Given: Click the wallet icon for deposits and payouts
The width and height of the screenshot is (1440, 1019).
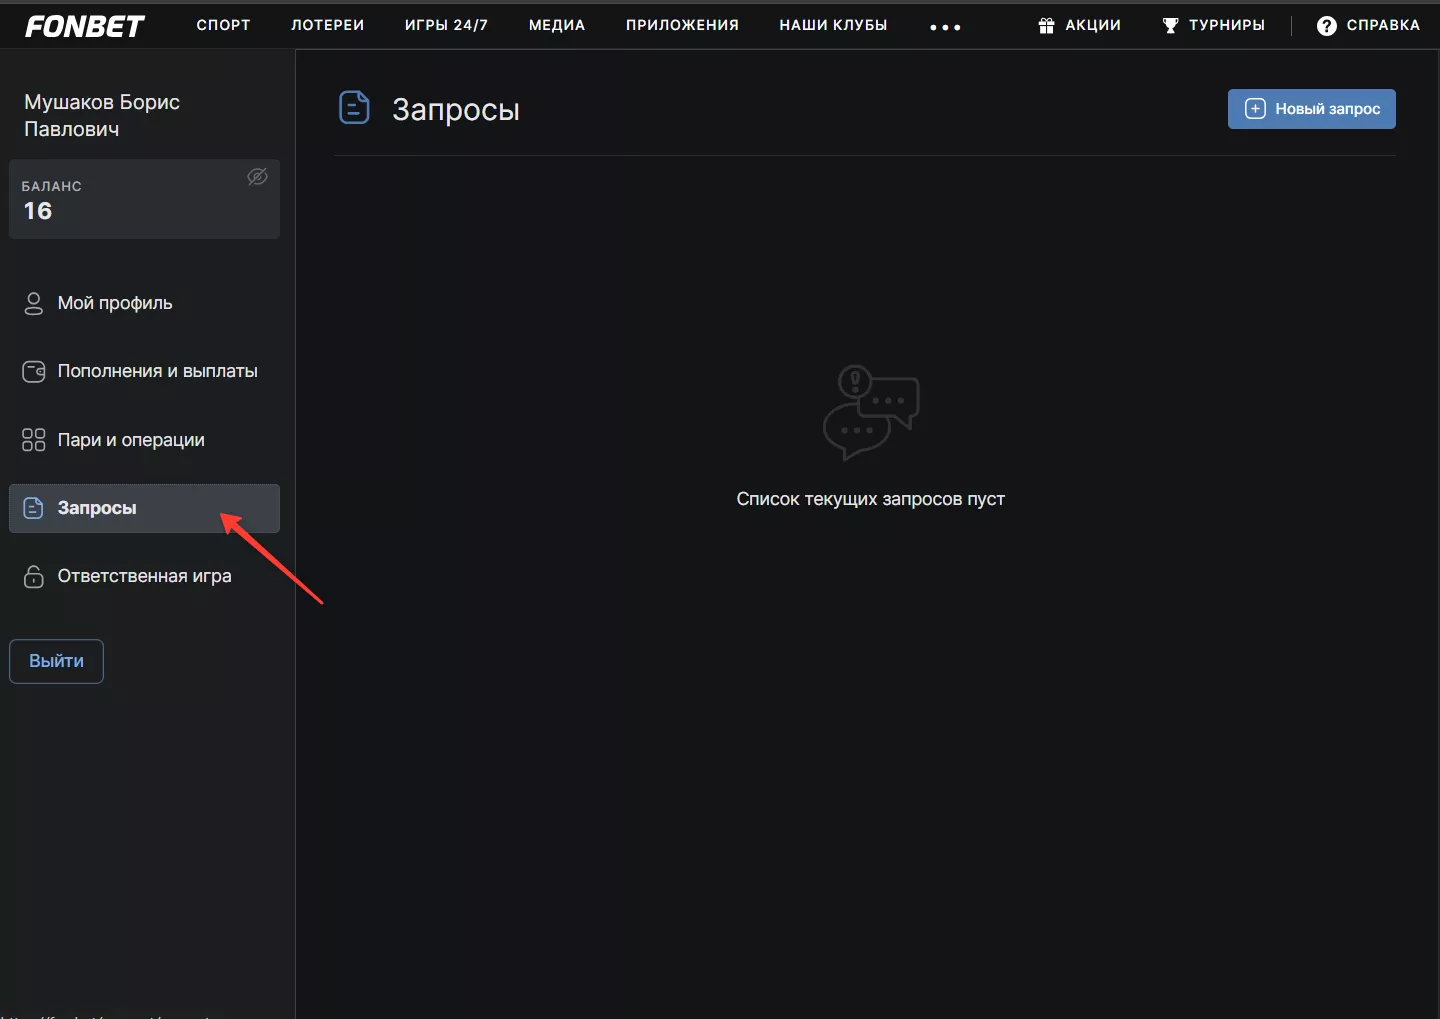Looking at the screenshot, I should click(34, 372).
